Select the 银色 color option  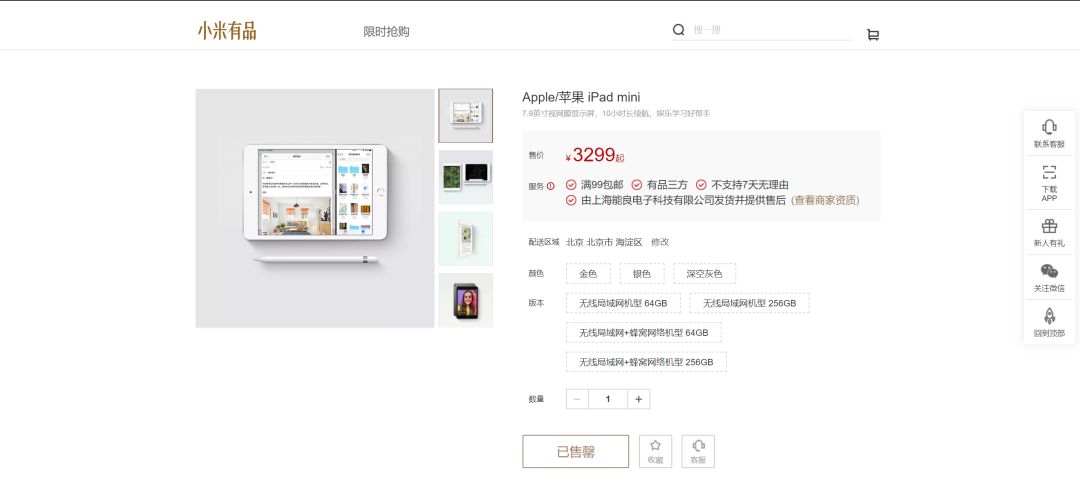tap(642, 273)
